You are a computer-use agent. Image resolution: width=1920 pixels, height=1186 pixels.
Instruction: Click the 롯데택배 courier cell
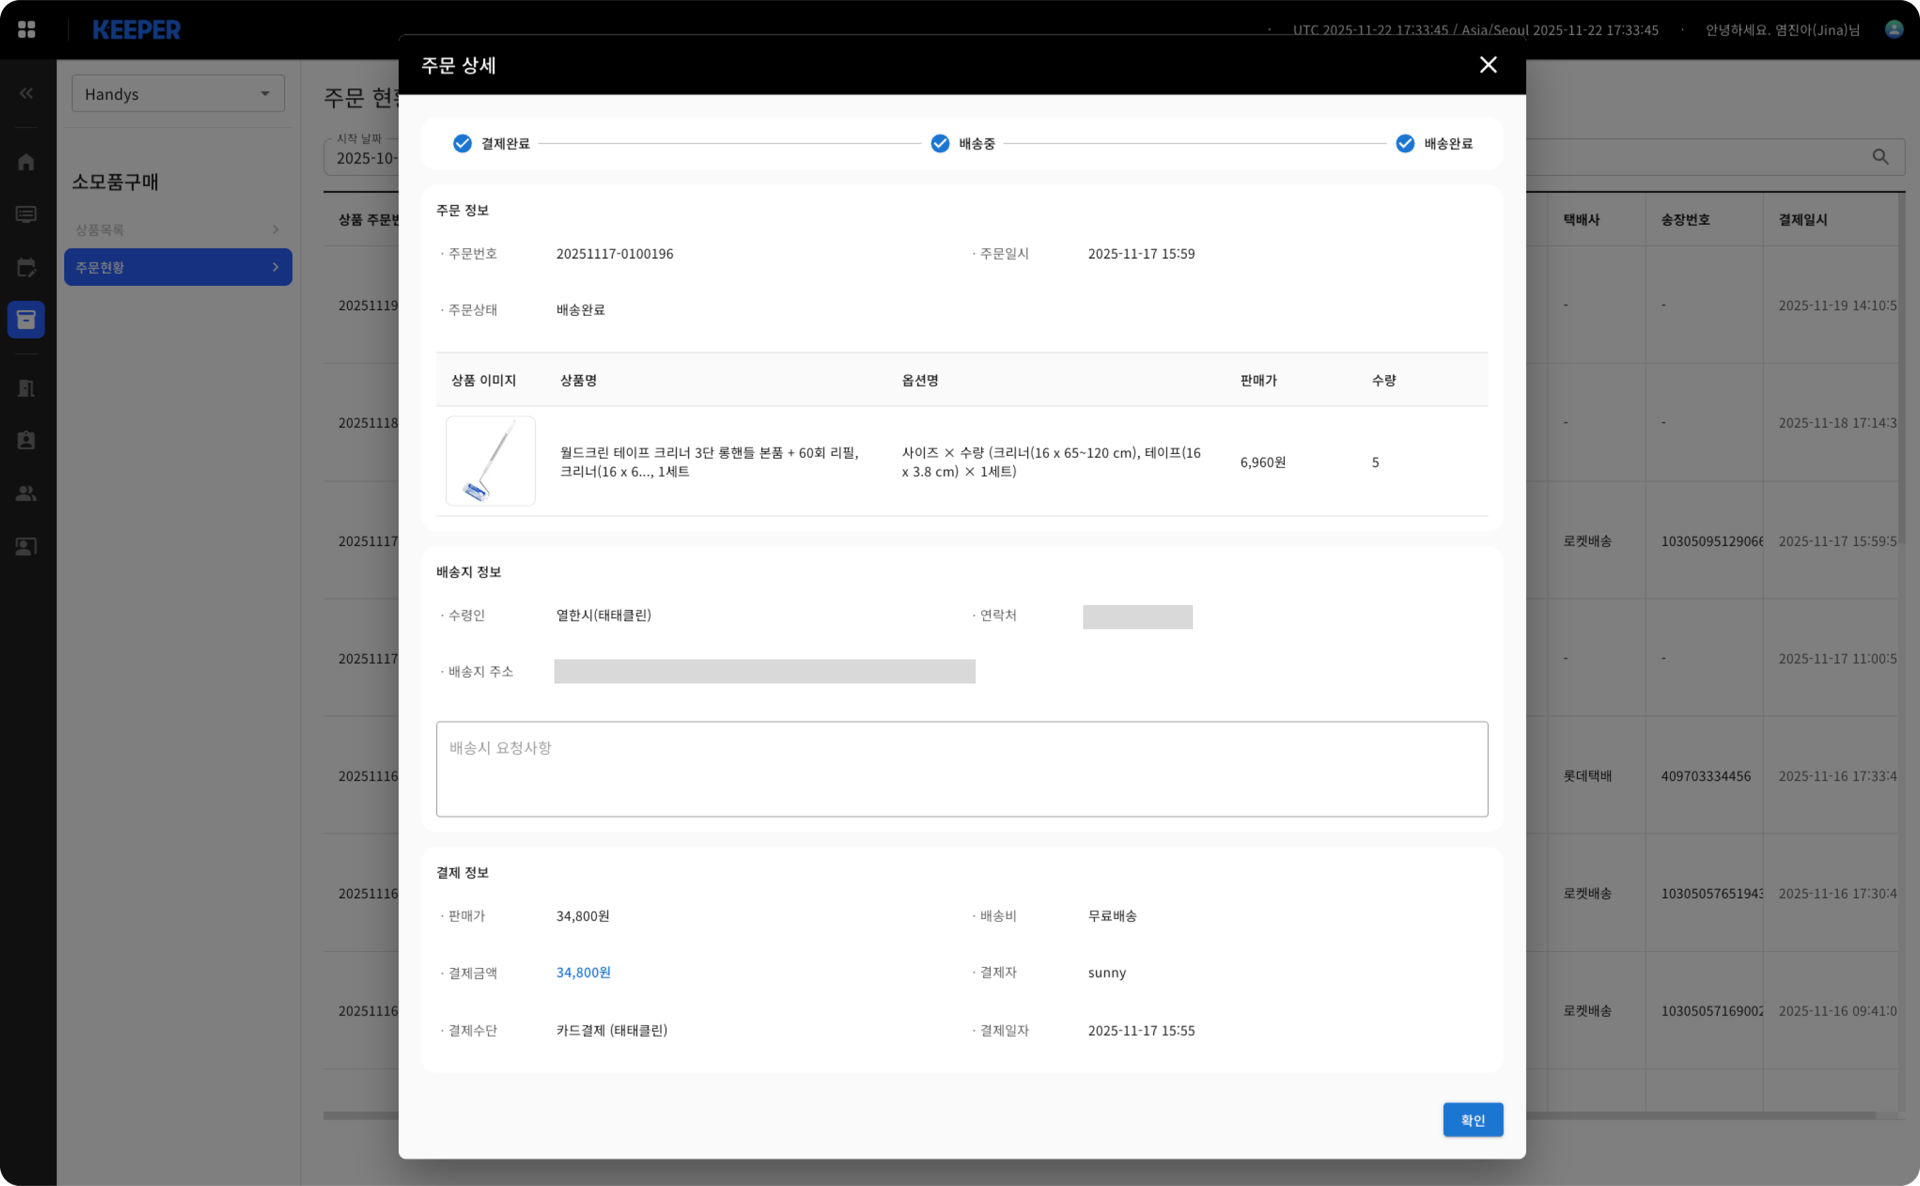point(1587,776)
